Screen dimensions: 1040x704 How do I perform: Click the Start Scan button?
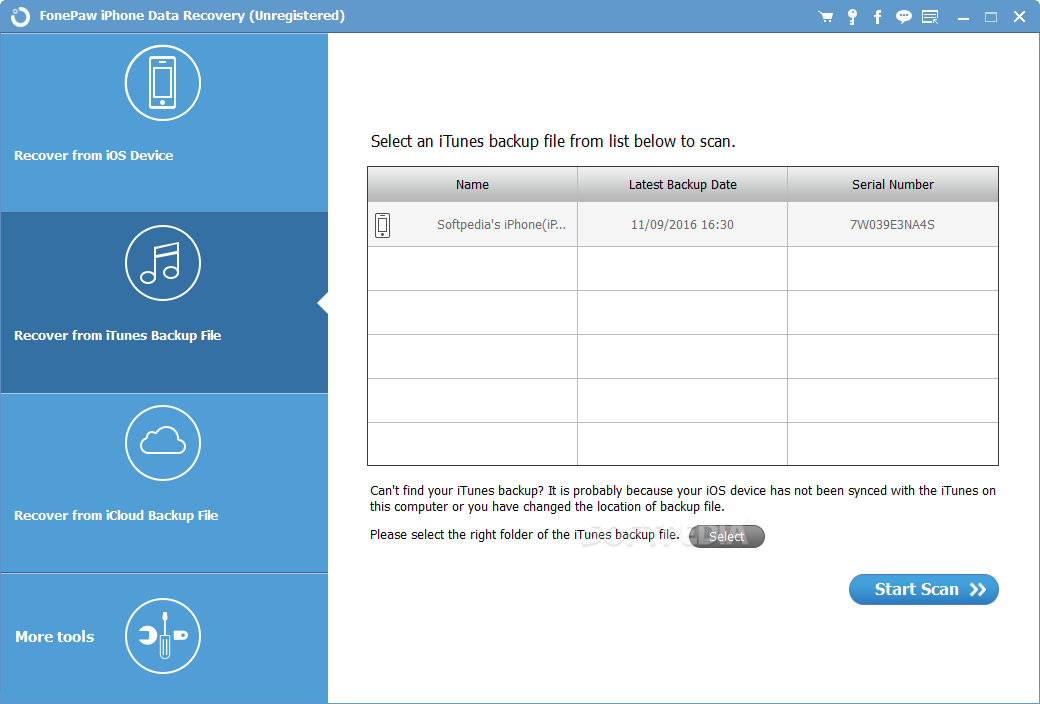click(x=923, y=589)
